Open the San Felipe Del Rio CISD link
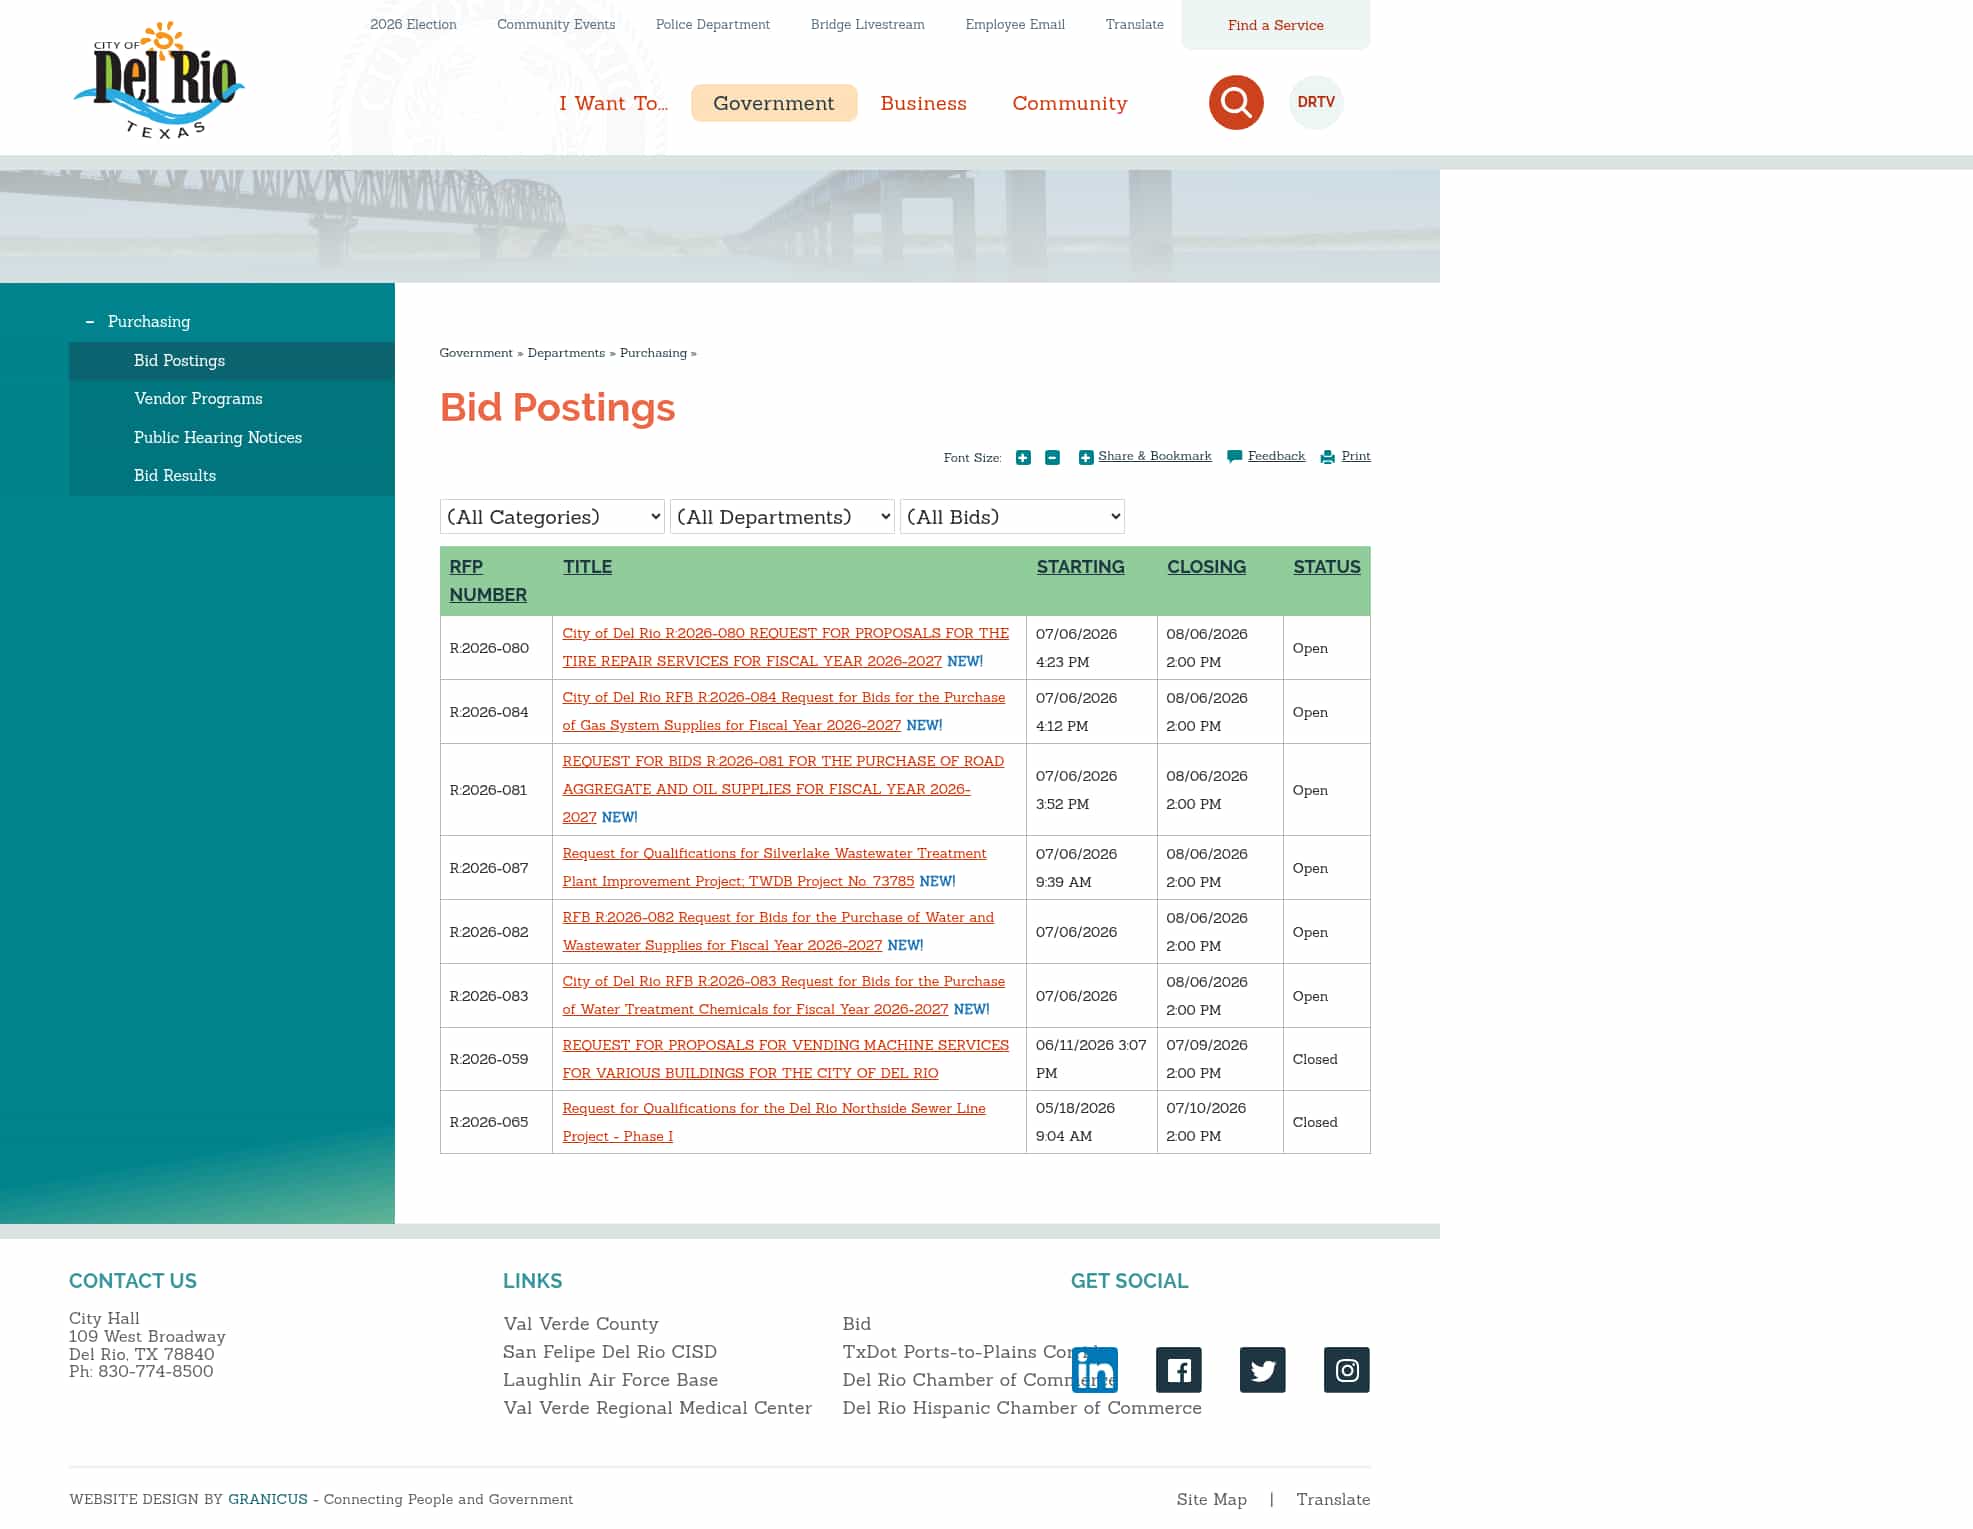This screenshot has width=1973, height=1529. [x=610, y=1352]
